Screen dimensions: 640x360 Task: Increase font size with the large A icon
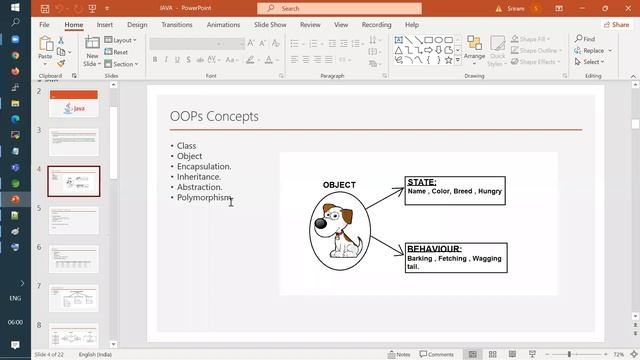point(251,43)
